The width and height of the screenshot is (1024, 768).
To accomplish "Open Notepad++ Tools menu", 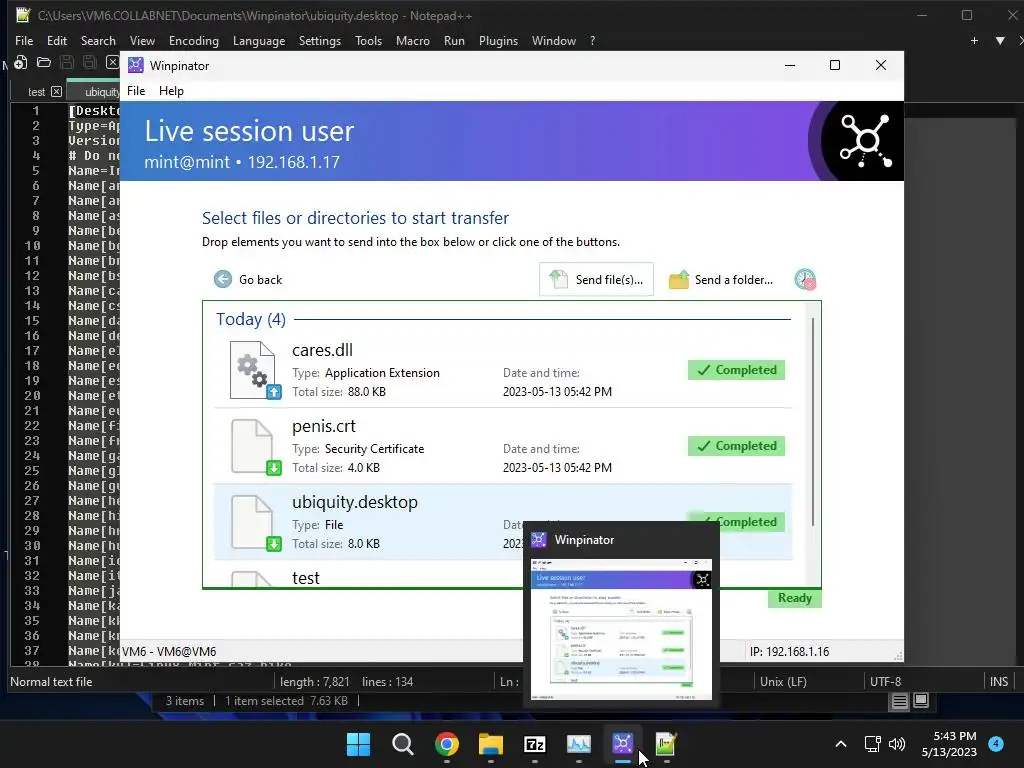I will tap(368, 40).
